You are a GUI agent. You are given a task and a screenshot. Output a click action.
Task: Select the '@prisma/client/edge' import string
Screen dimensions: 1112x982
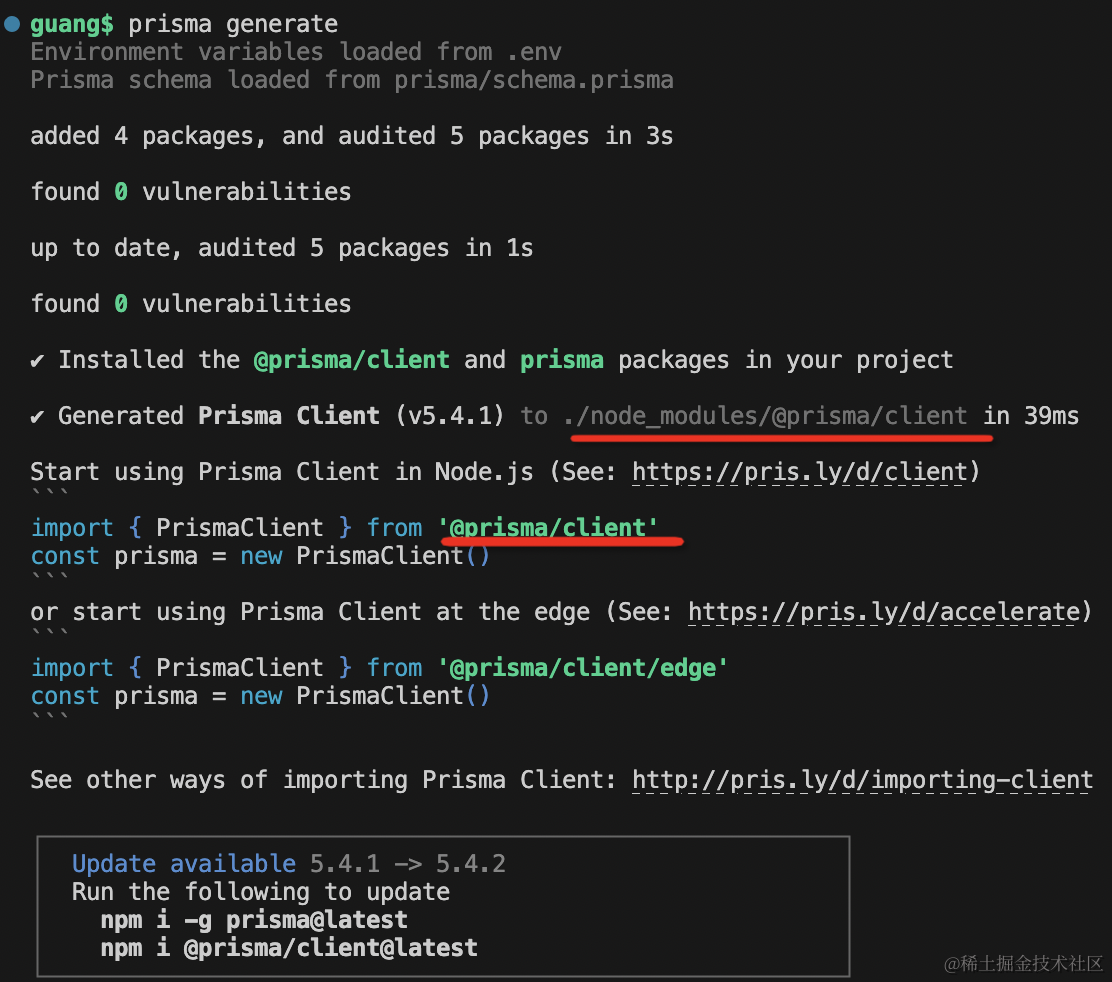[582, 668]
